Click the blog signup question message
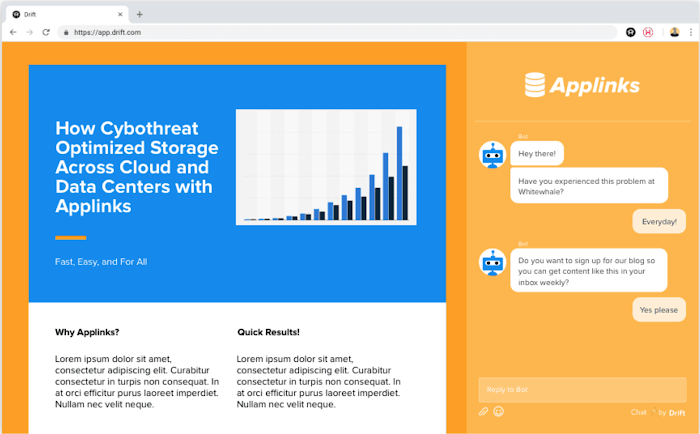The image size is (700, 434). [x=589, y=271]
